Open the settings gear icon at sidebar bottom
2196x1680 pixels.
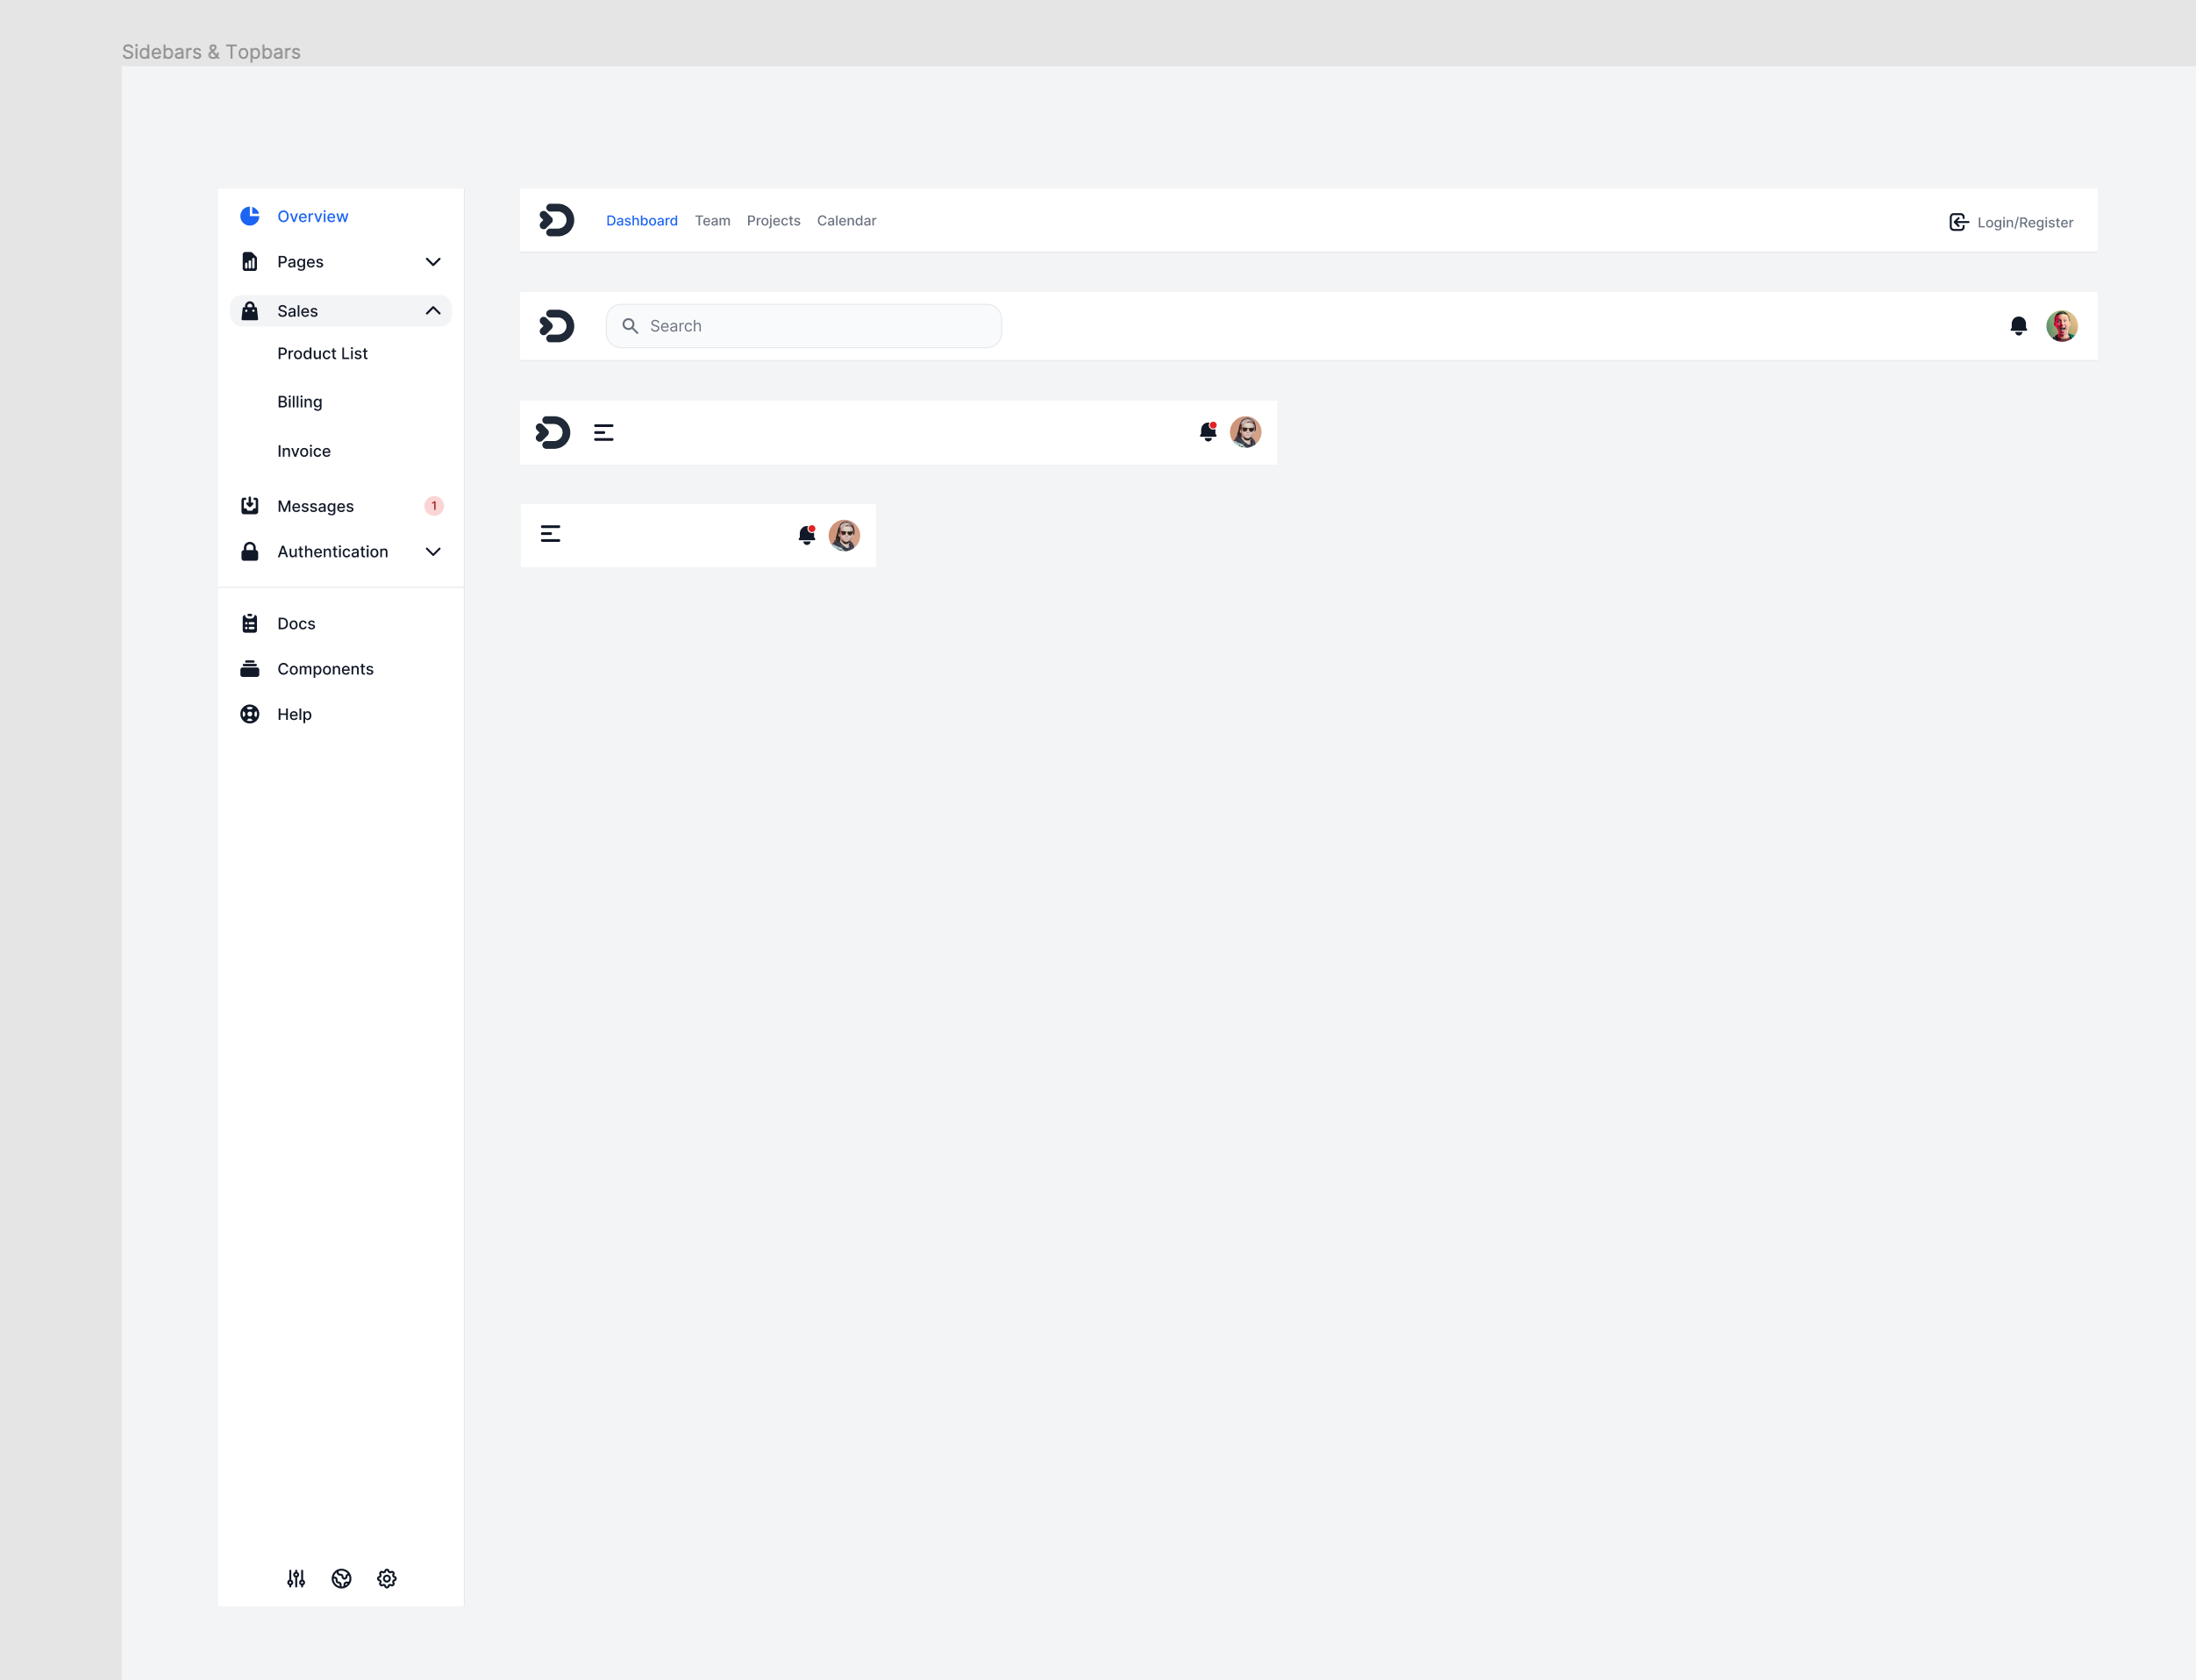coord(387,1579)
